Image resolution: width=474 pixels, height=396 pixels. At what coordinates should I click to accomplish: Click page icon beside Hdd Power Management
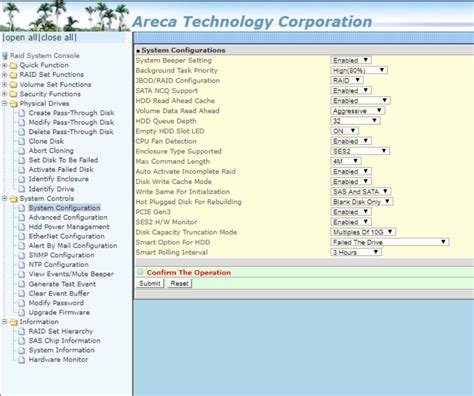(22, 227)
